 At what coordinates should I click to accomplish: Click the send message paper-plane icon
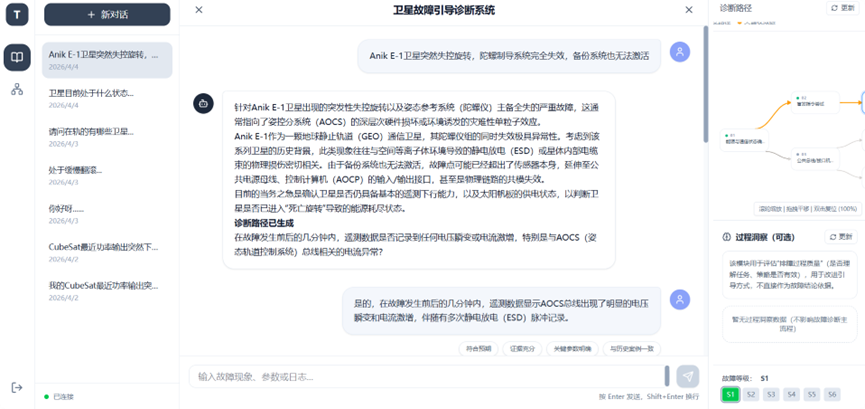tap(687, 376)
